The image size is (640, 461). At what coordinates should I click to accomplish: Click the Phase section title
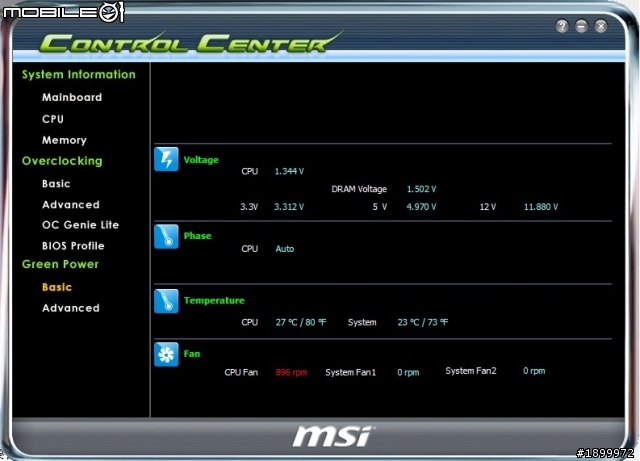click(x=198, y=236)
